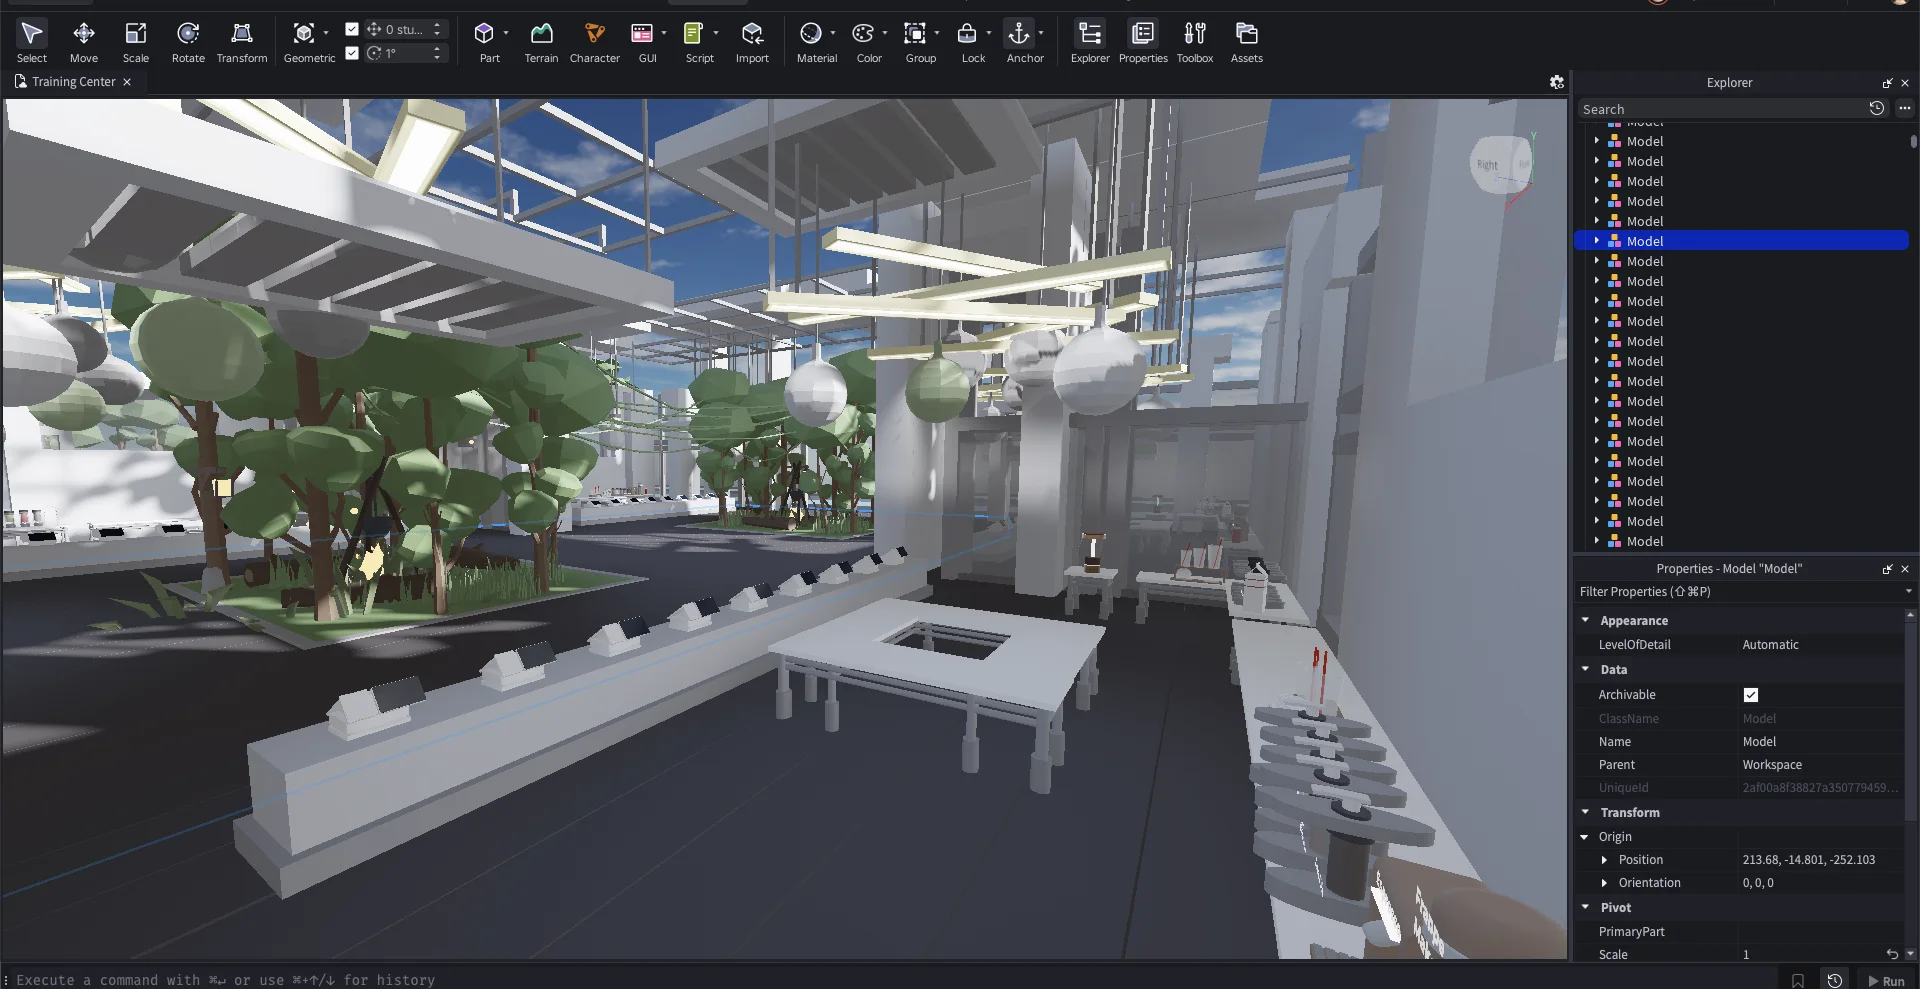Toggle the Explorer panel
This screenshot has height=989, width=1920.
[x=1090, y=43]
